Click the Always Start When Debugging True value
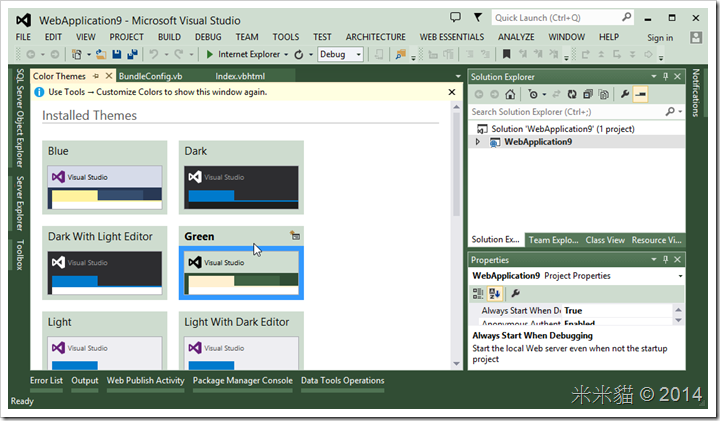Image resolution: width=720 pixels, height=421 pixels. 618,311
